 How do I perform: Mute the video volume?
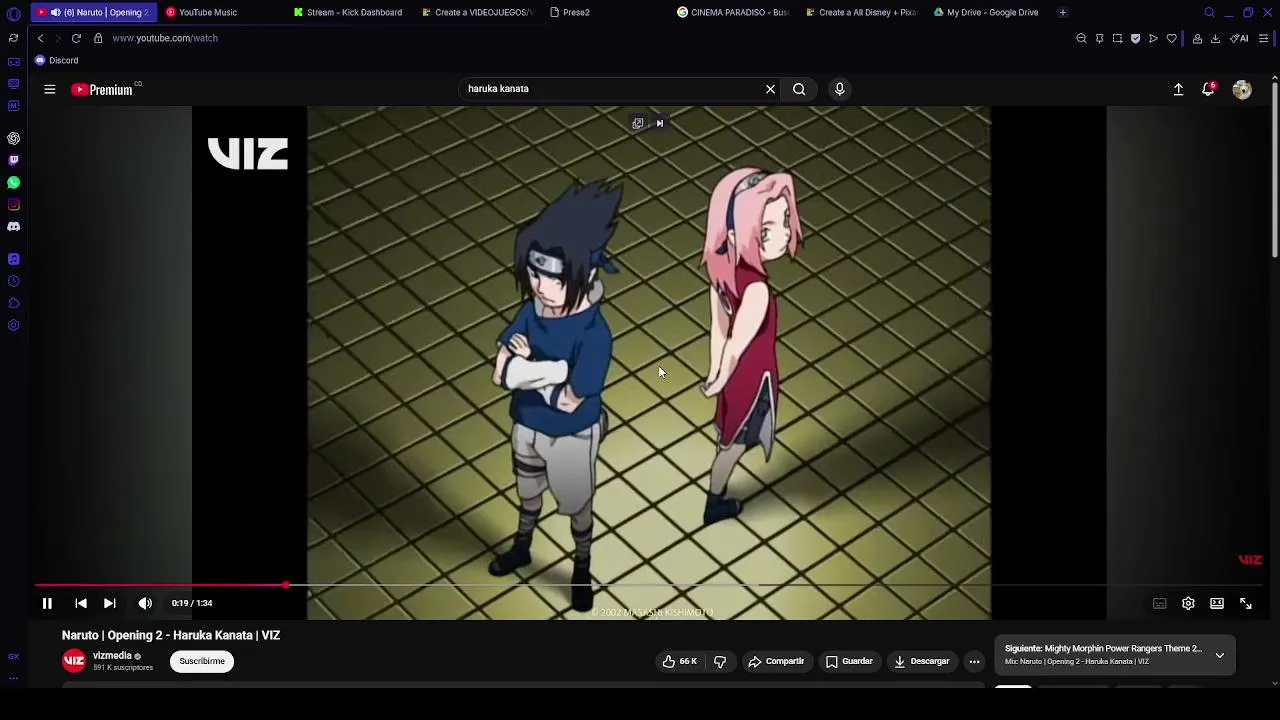click(145, 603)
